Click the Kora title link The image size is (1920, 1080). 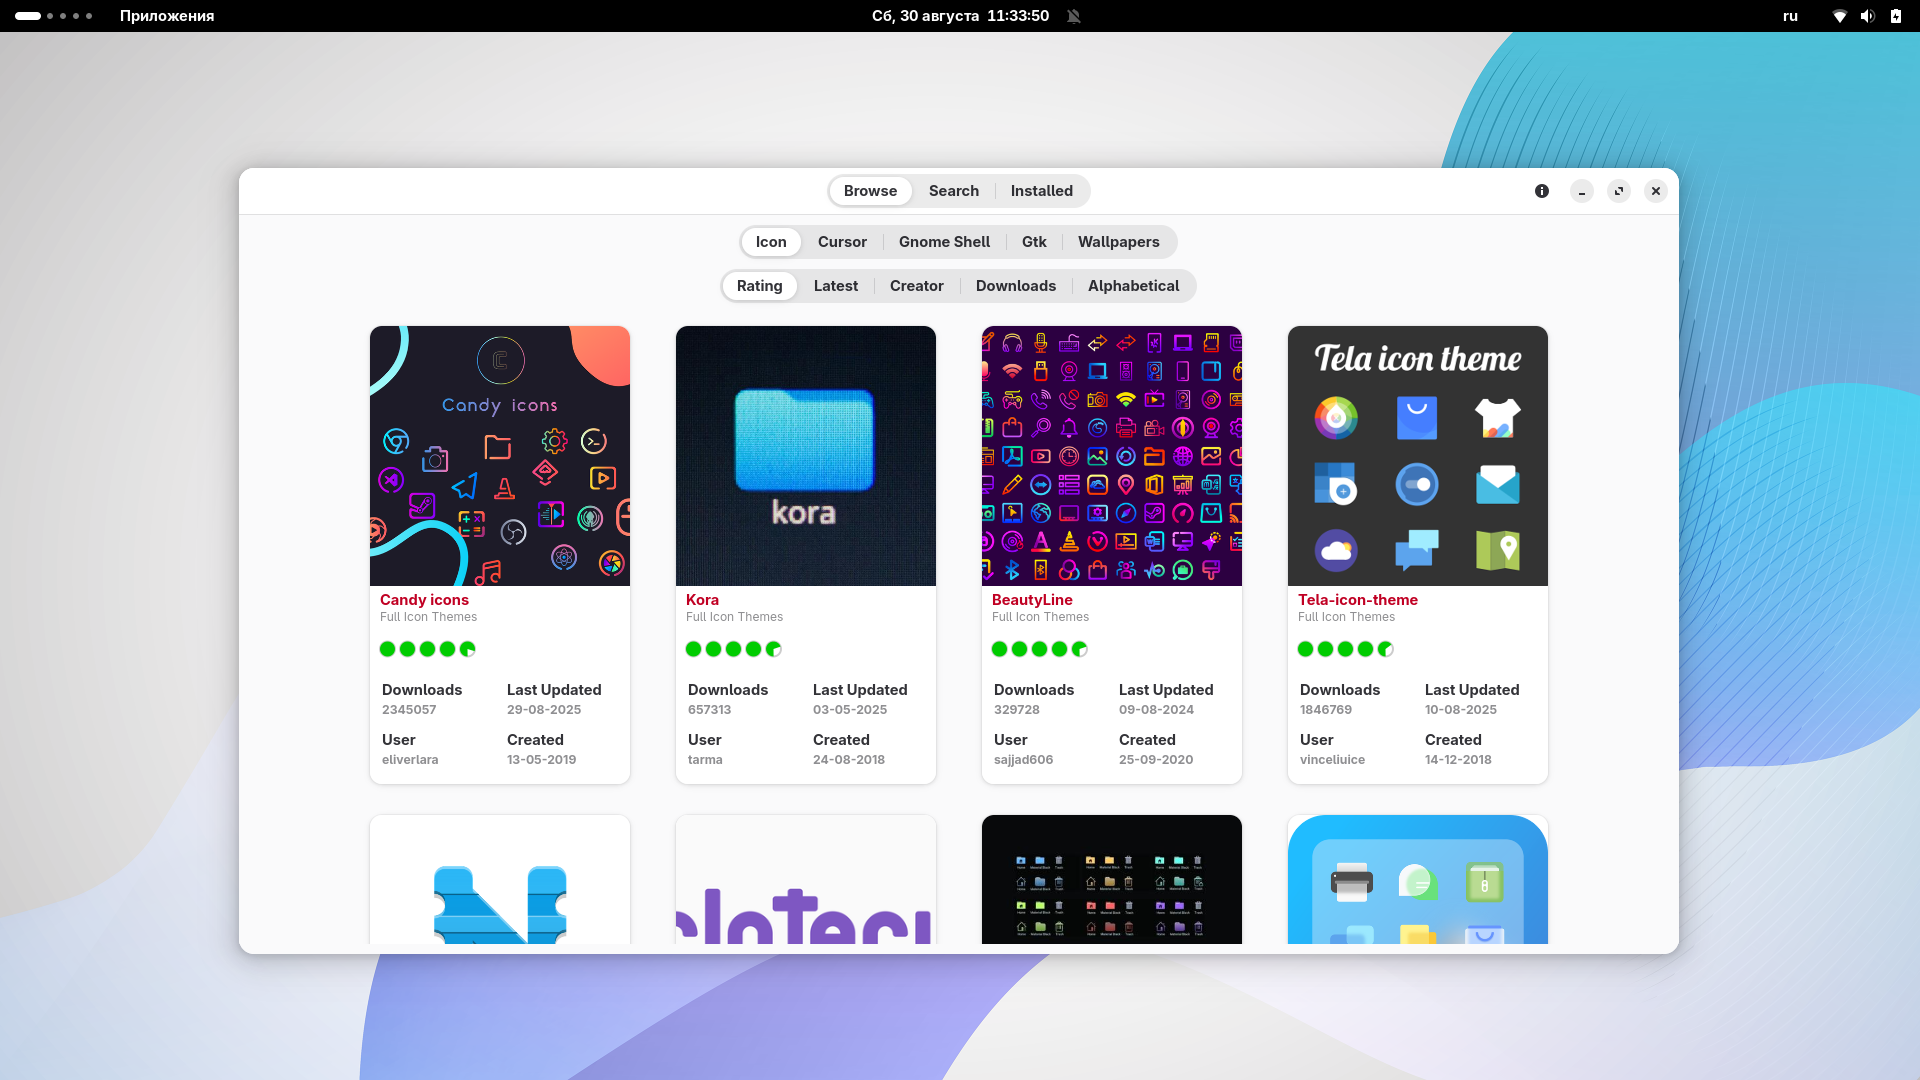(702, 600)
